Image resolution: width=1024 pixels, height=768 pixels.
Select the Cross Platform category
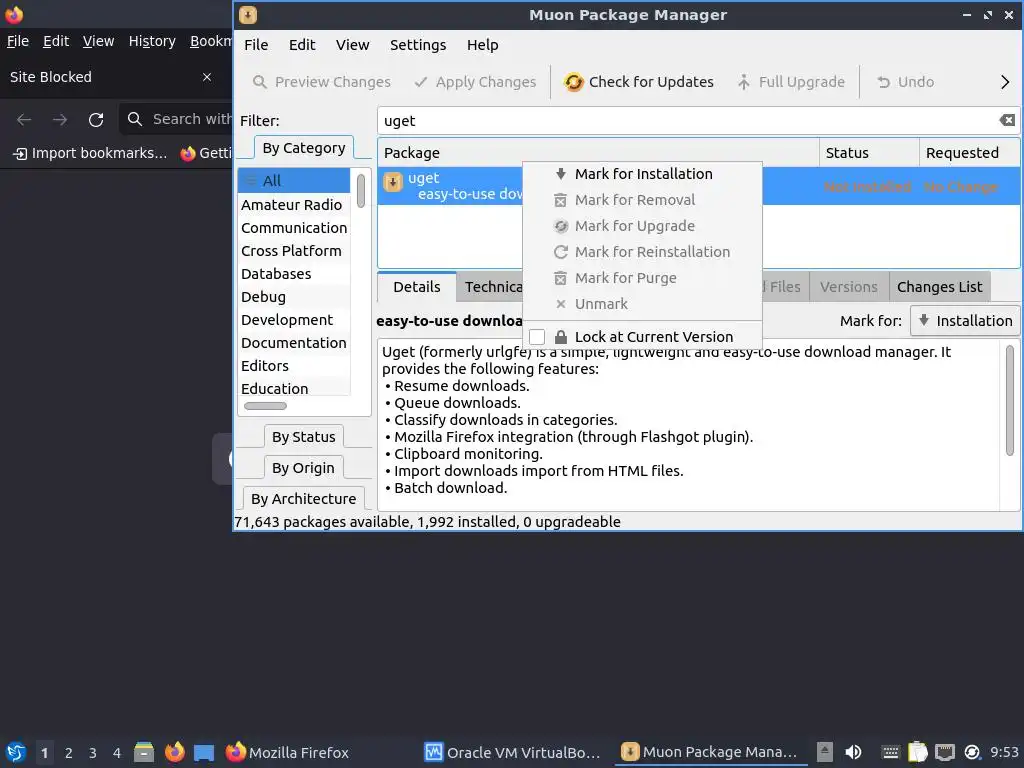(295, 251)
